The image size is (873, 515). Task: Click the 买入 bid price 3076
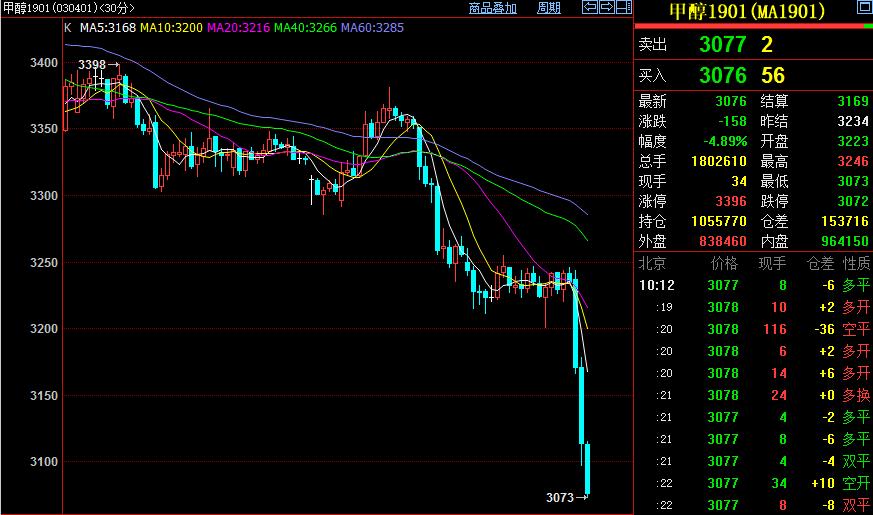(x=722, y=75)
